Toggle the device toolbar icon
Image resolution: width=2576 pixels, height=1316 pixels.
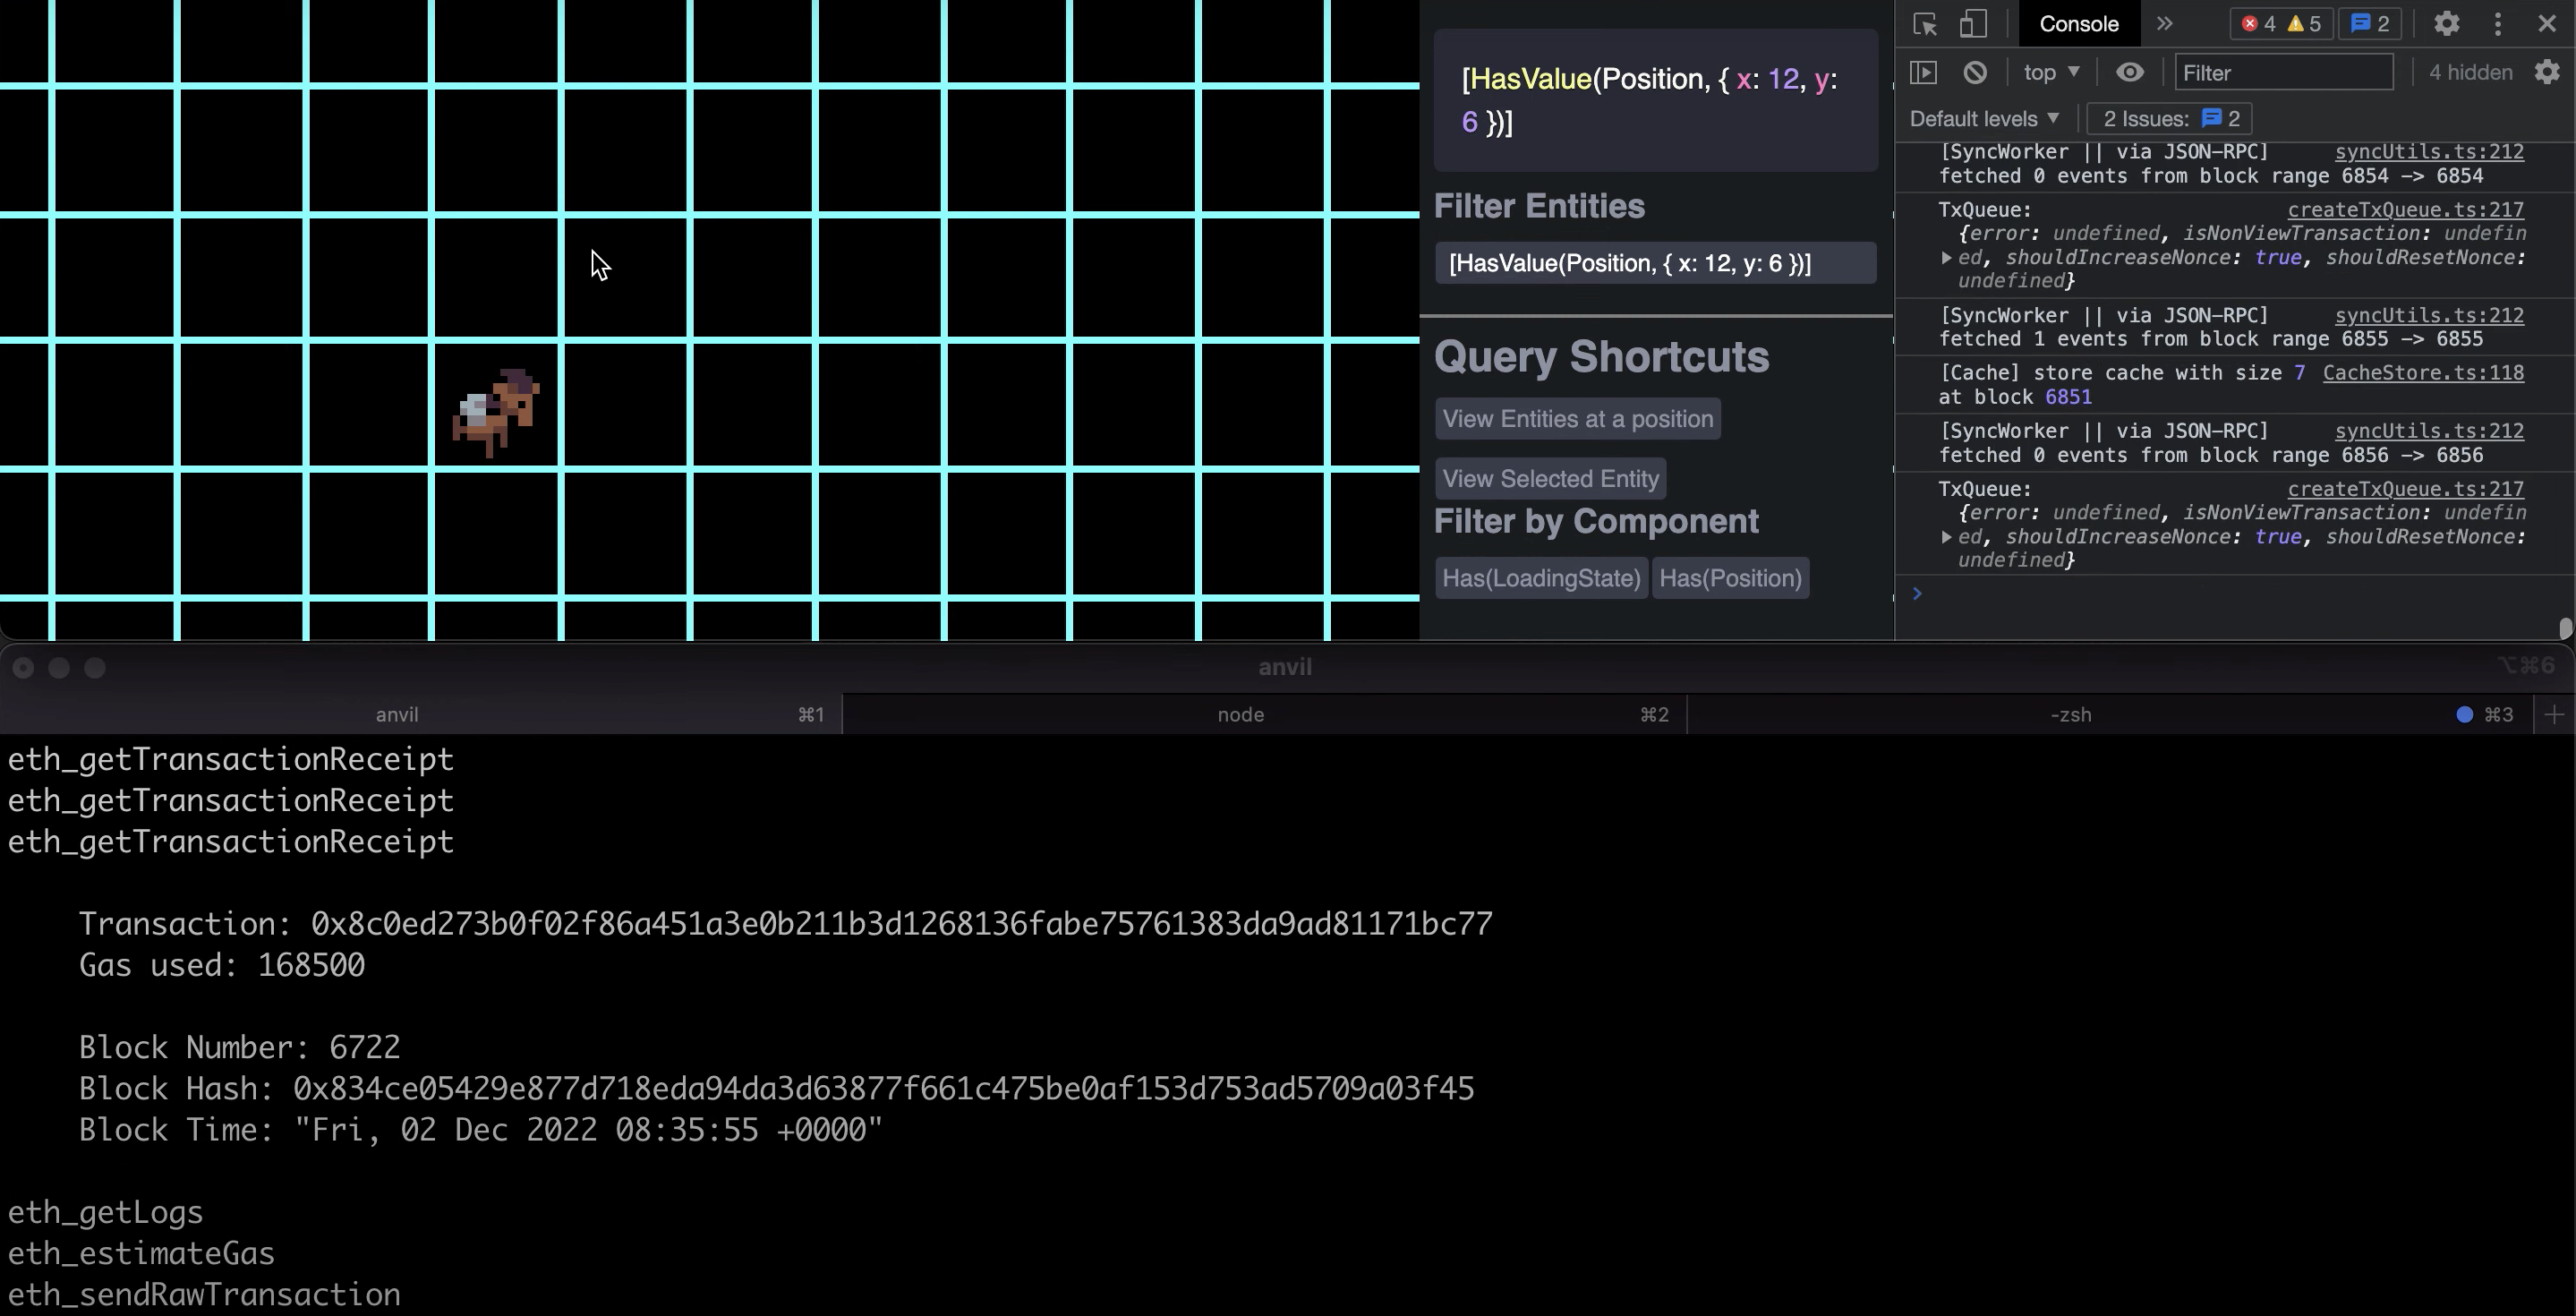(x=1972, y=24)
